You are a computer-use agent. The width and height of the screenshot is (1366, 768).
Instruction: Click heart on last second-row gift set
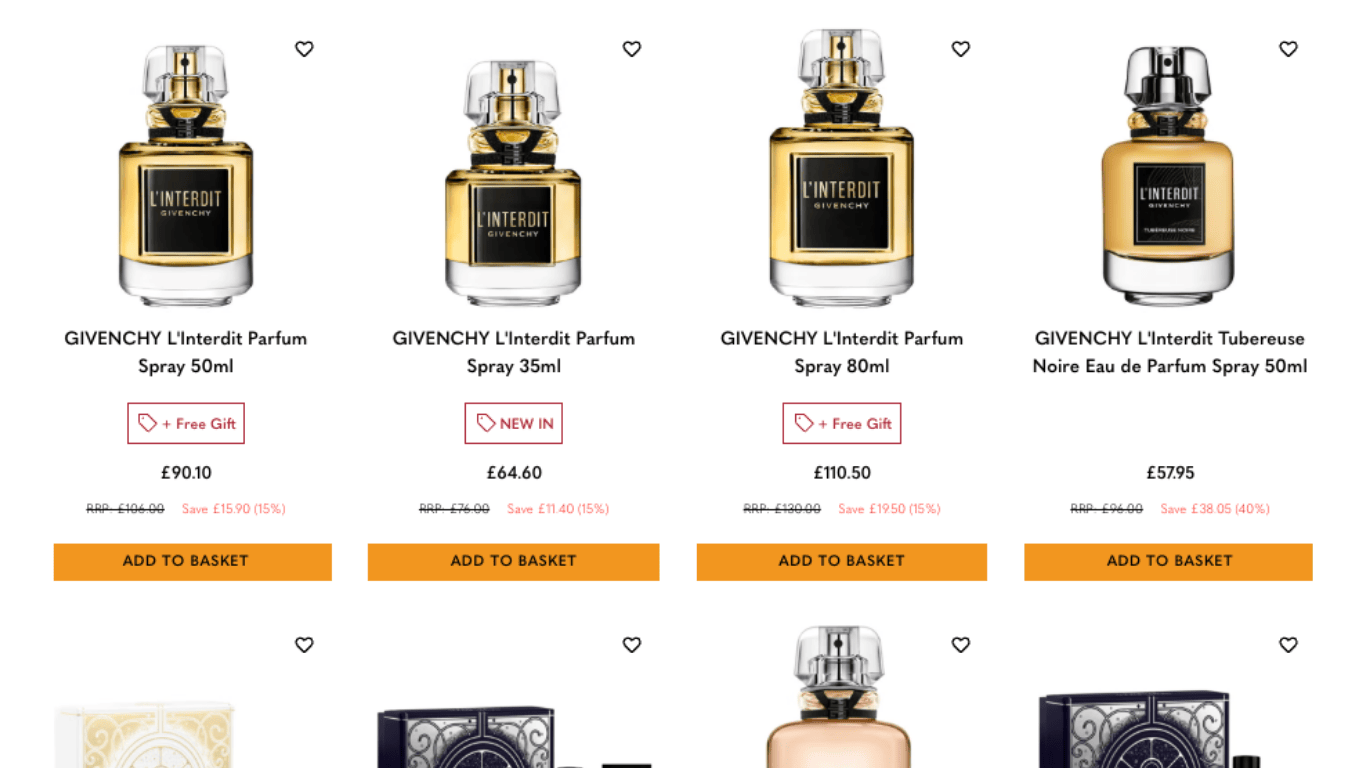1288,645
